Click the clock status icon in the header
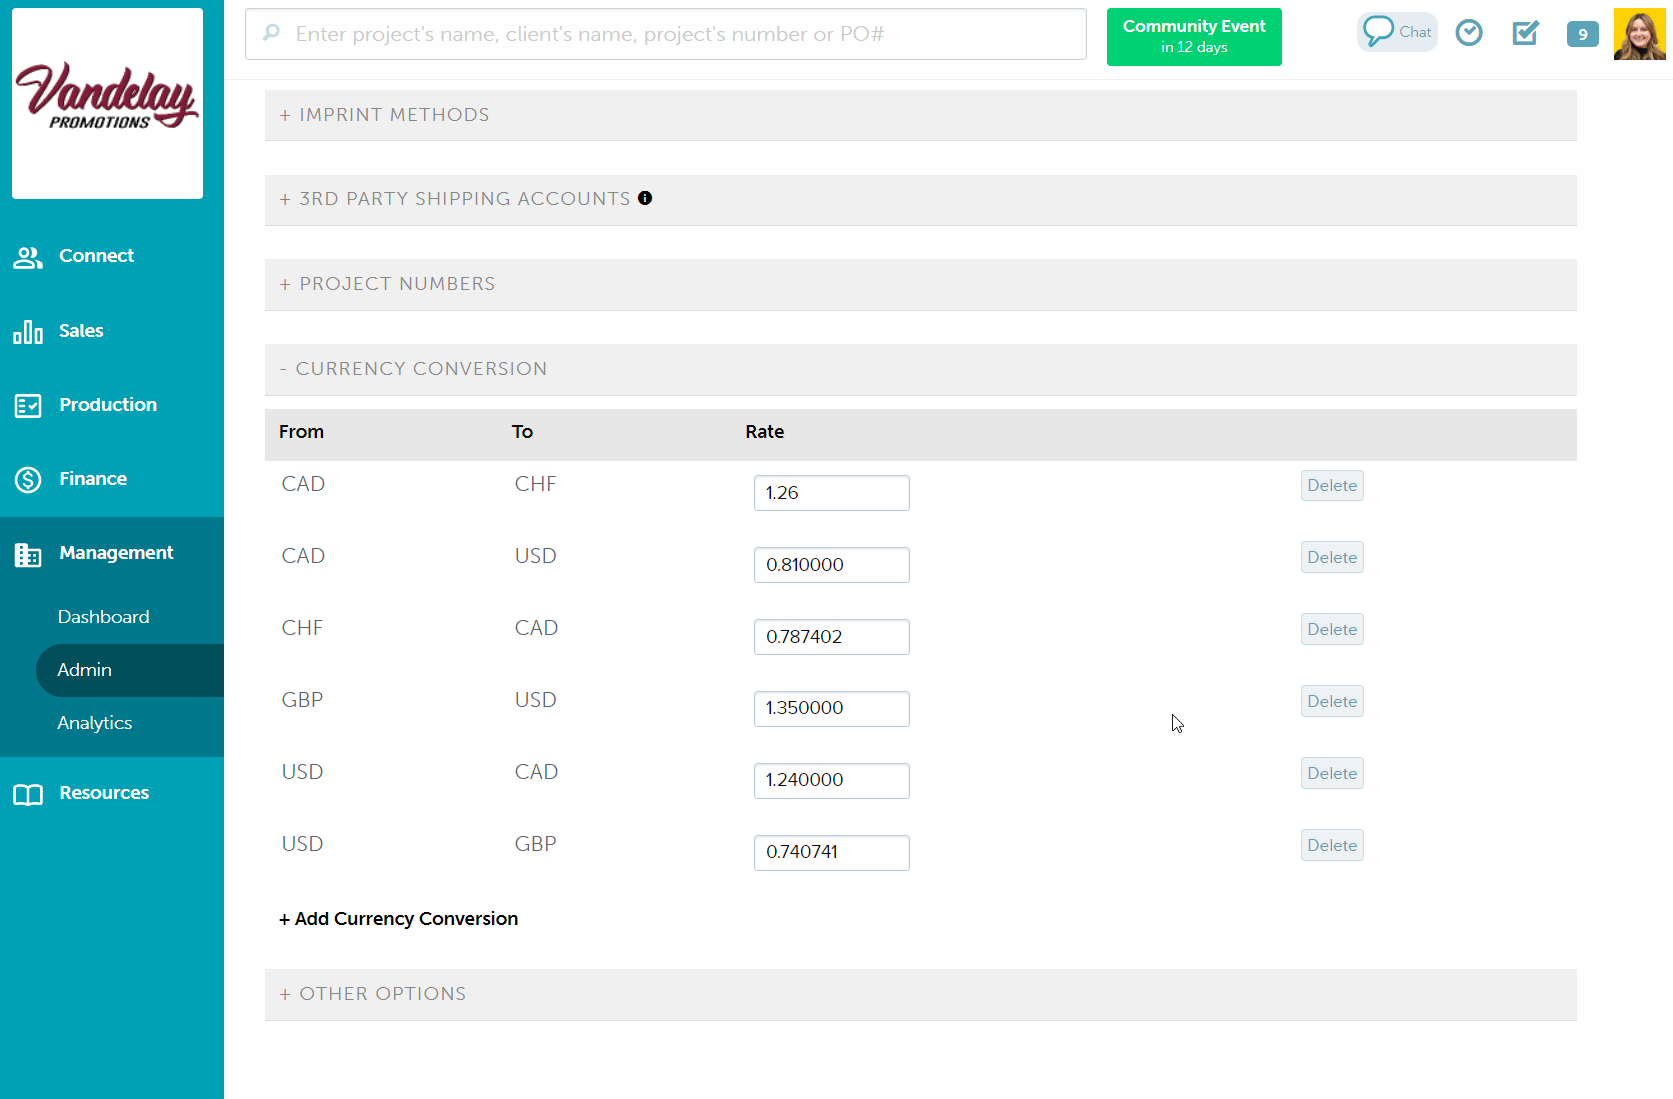 (1469, 32)
